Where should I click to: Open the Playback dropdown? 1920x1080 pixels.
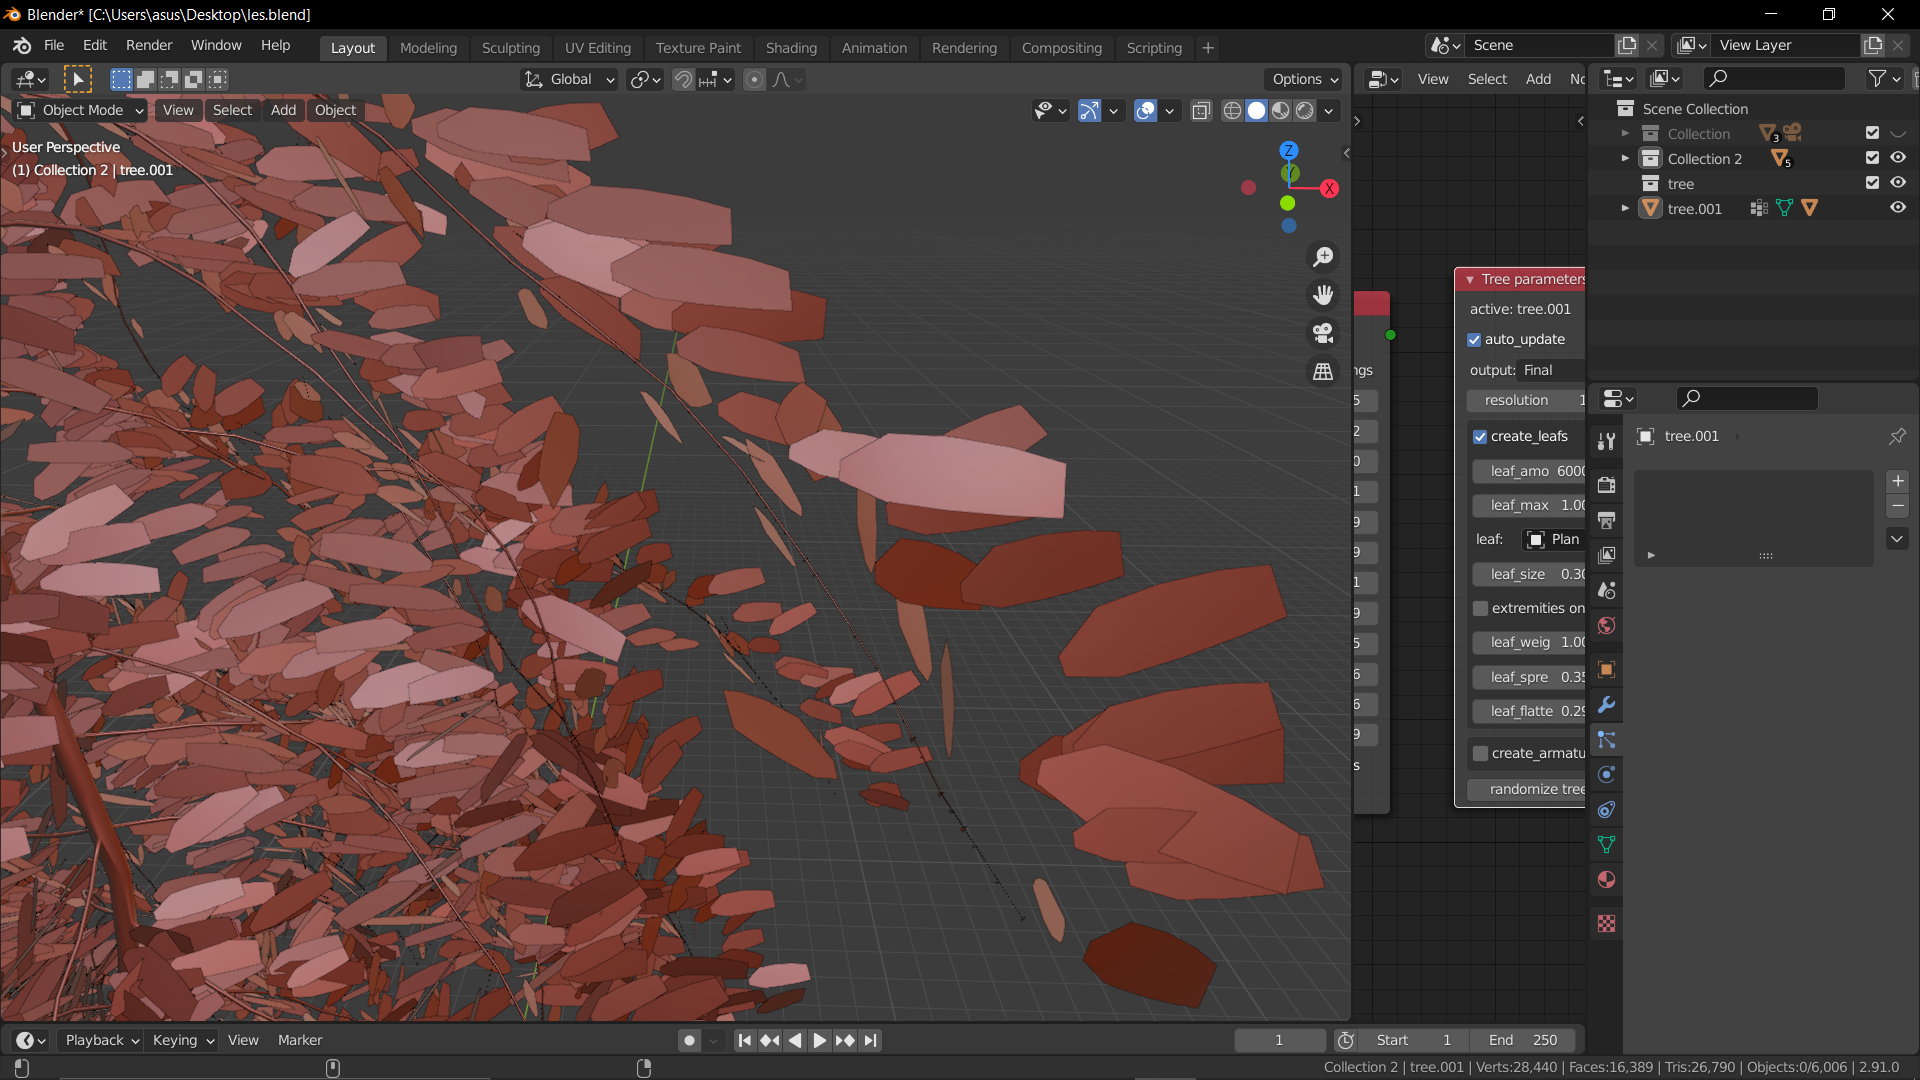pyautogui.click(x=101, y=1040)
